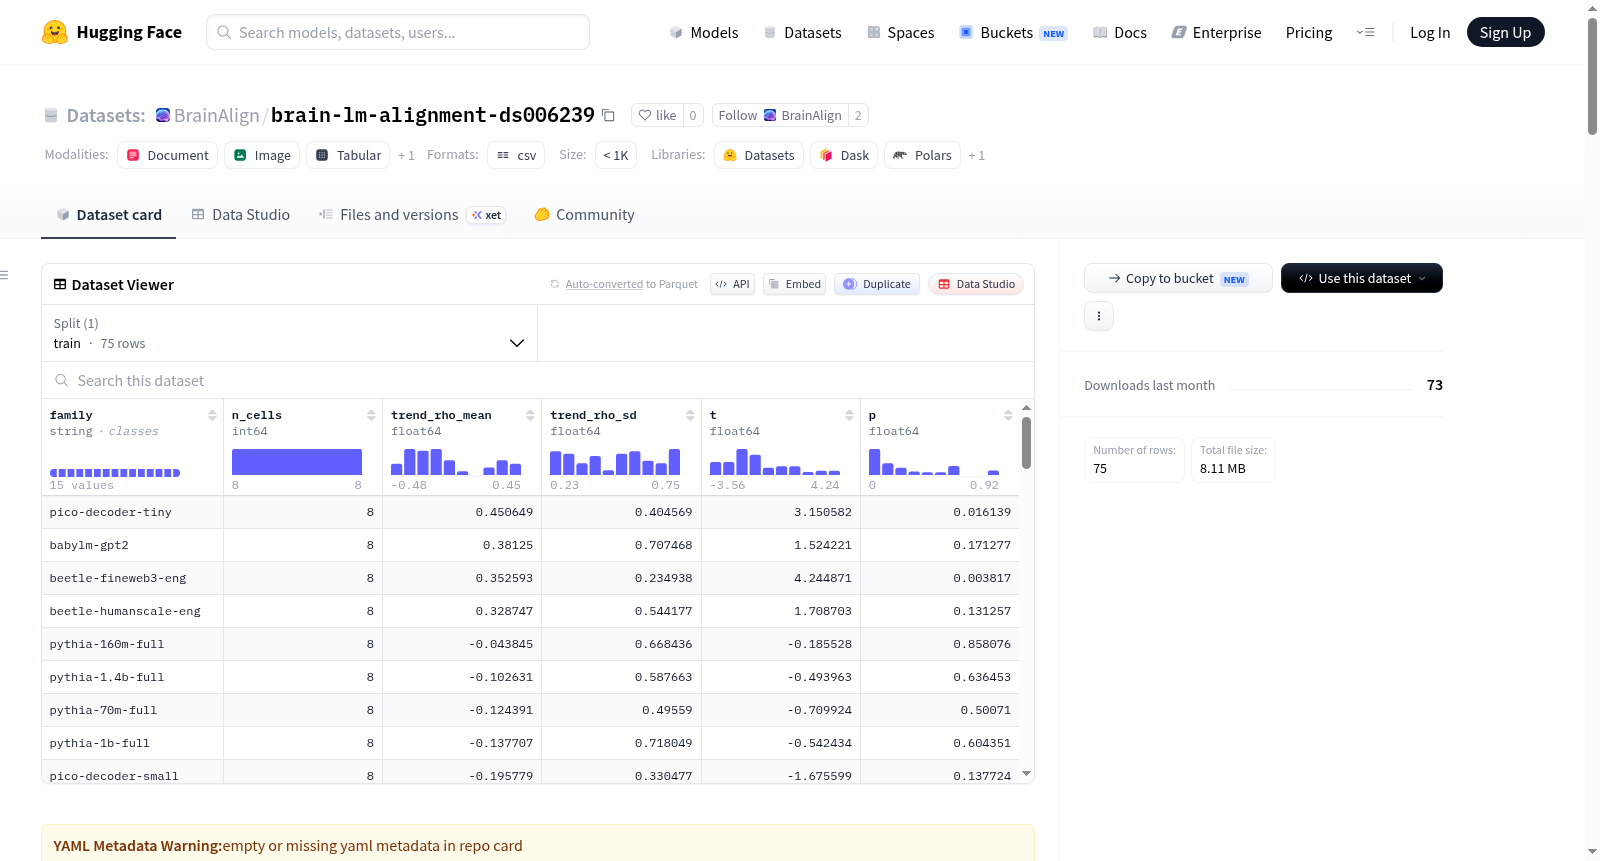Expand the navigation more menu
The image size is (1600, 861).
(x=1365, y=32)
